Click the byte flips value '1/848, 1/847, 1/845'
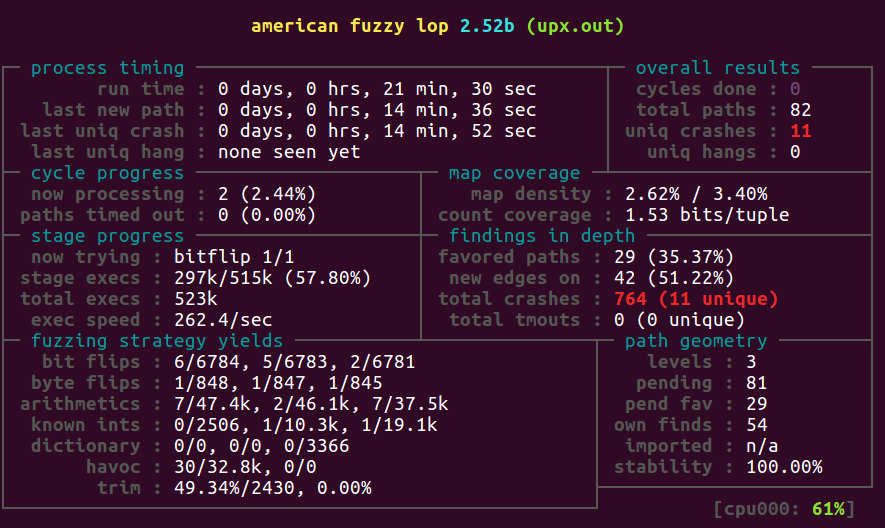 pyautogui.click(x=278, y=383)
